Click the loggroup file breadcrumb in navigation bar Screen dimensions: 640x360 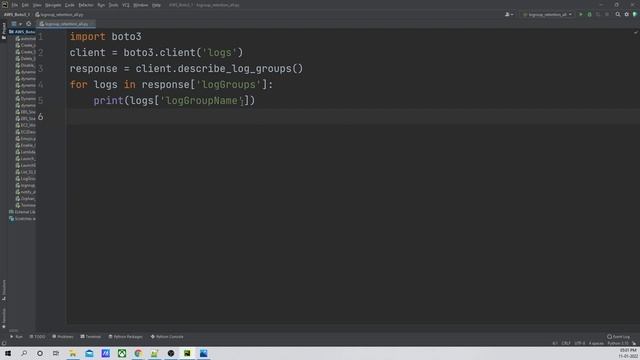60,14
